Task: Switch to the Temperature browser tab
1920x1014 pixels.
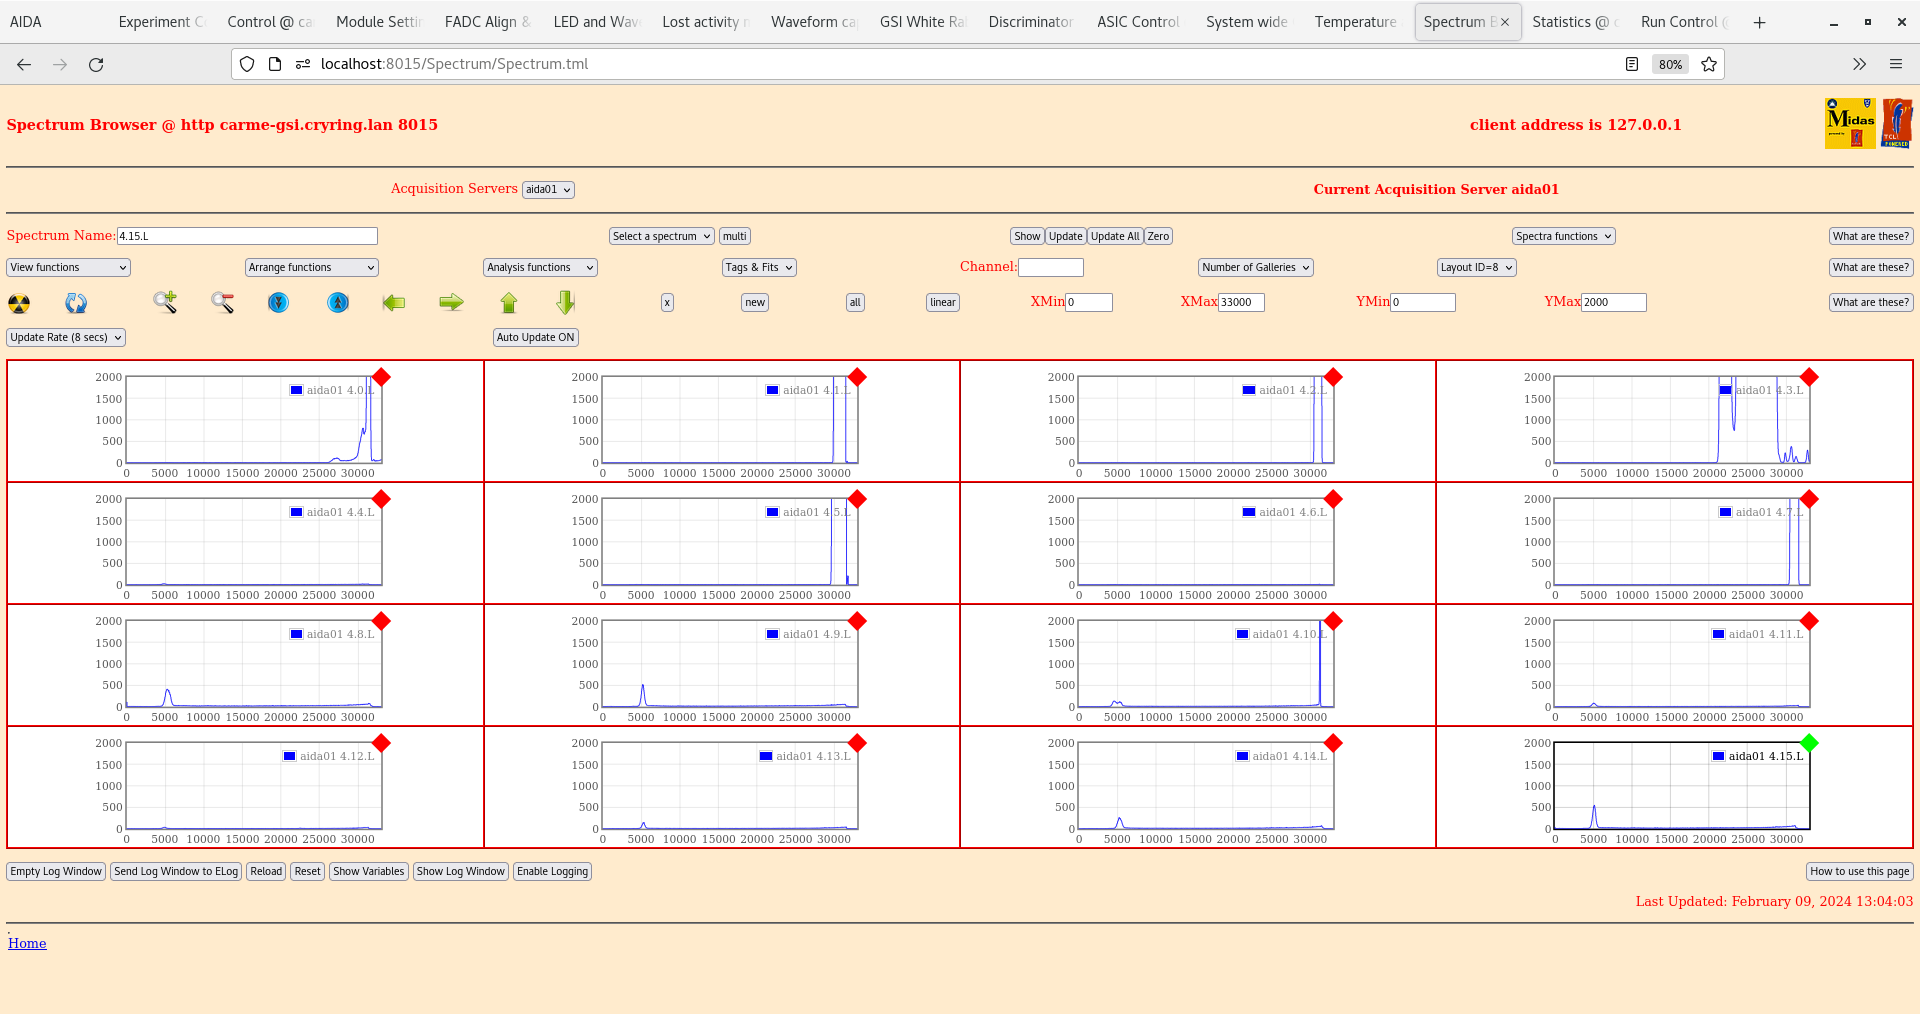Action: pyautogui.click(x=1355, y=22)
